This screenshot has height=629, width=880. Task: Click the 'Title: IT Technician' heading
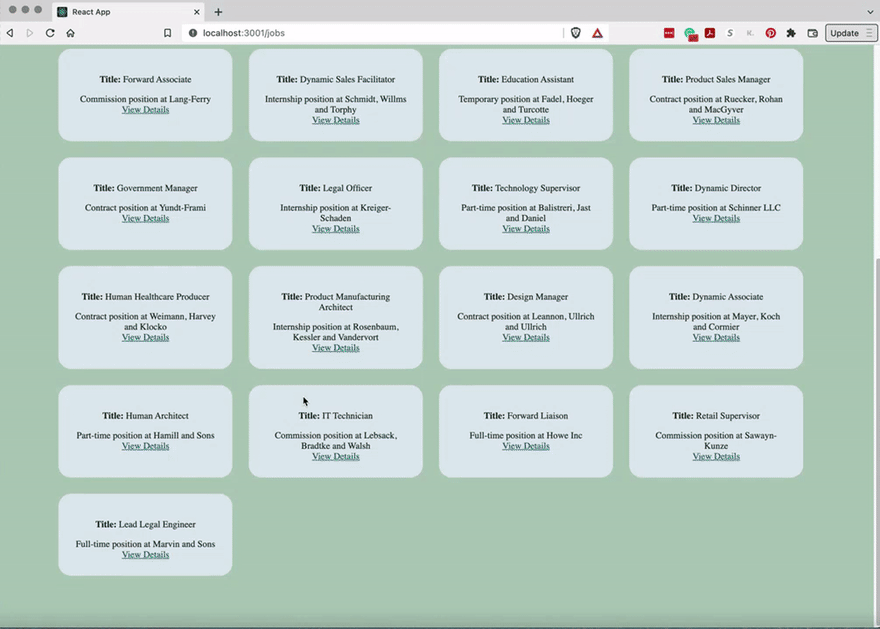pos(336,416)
